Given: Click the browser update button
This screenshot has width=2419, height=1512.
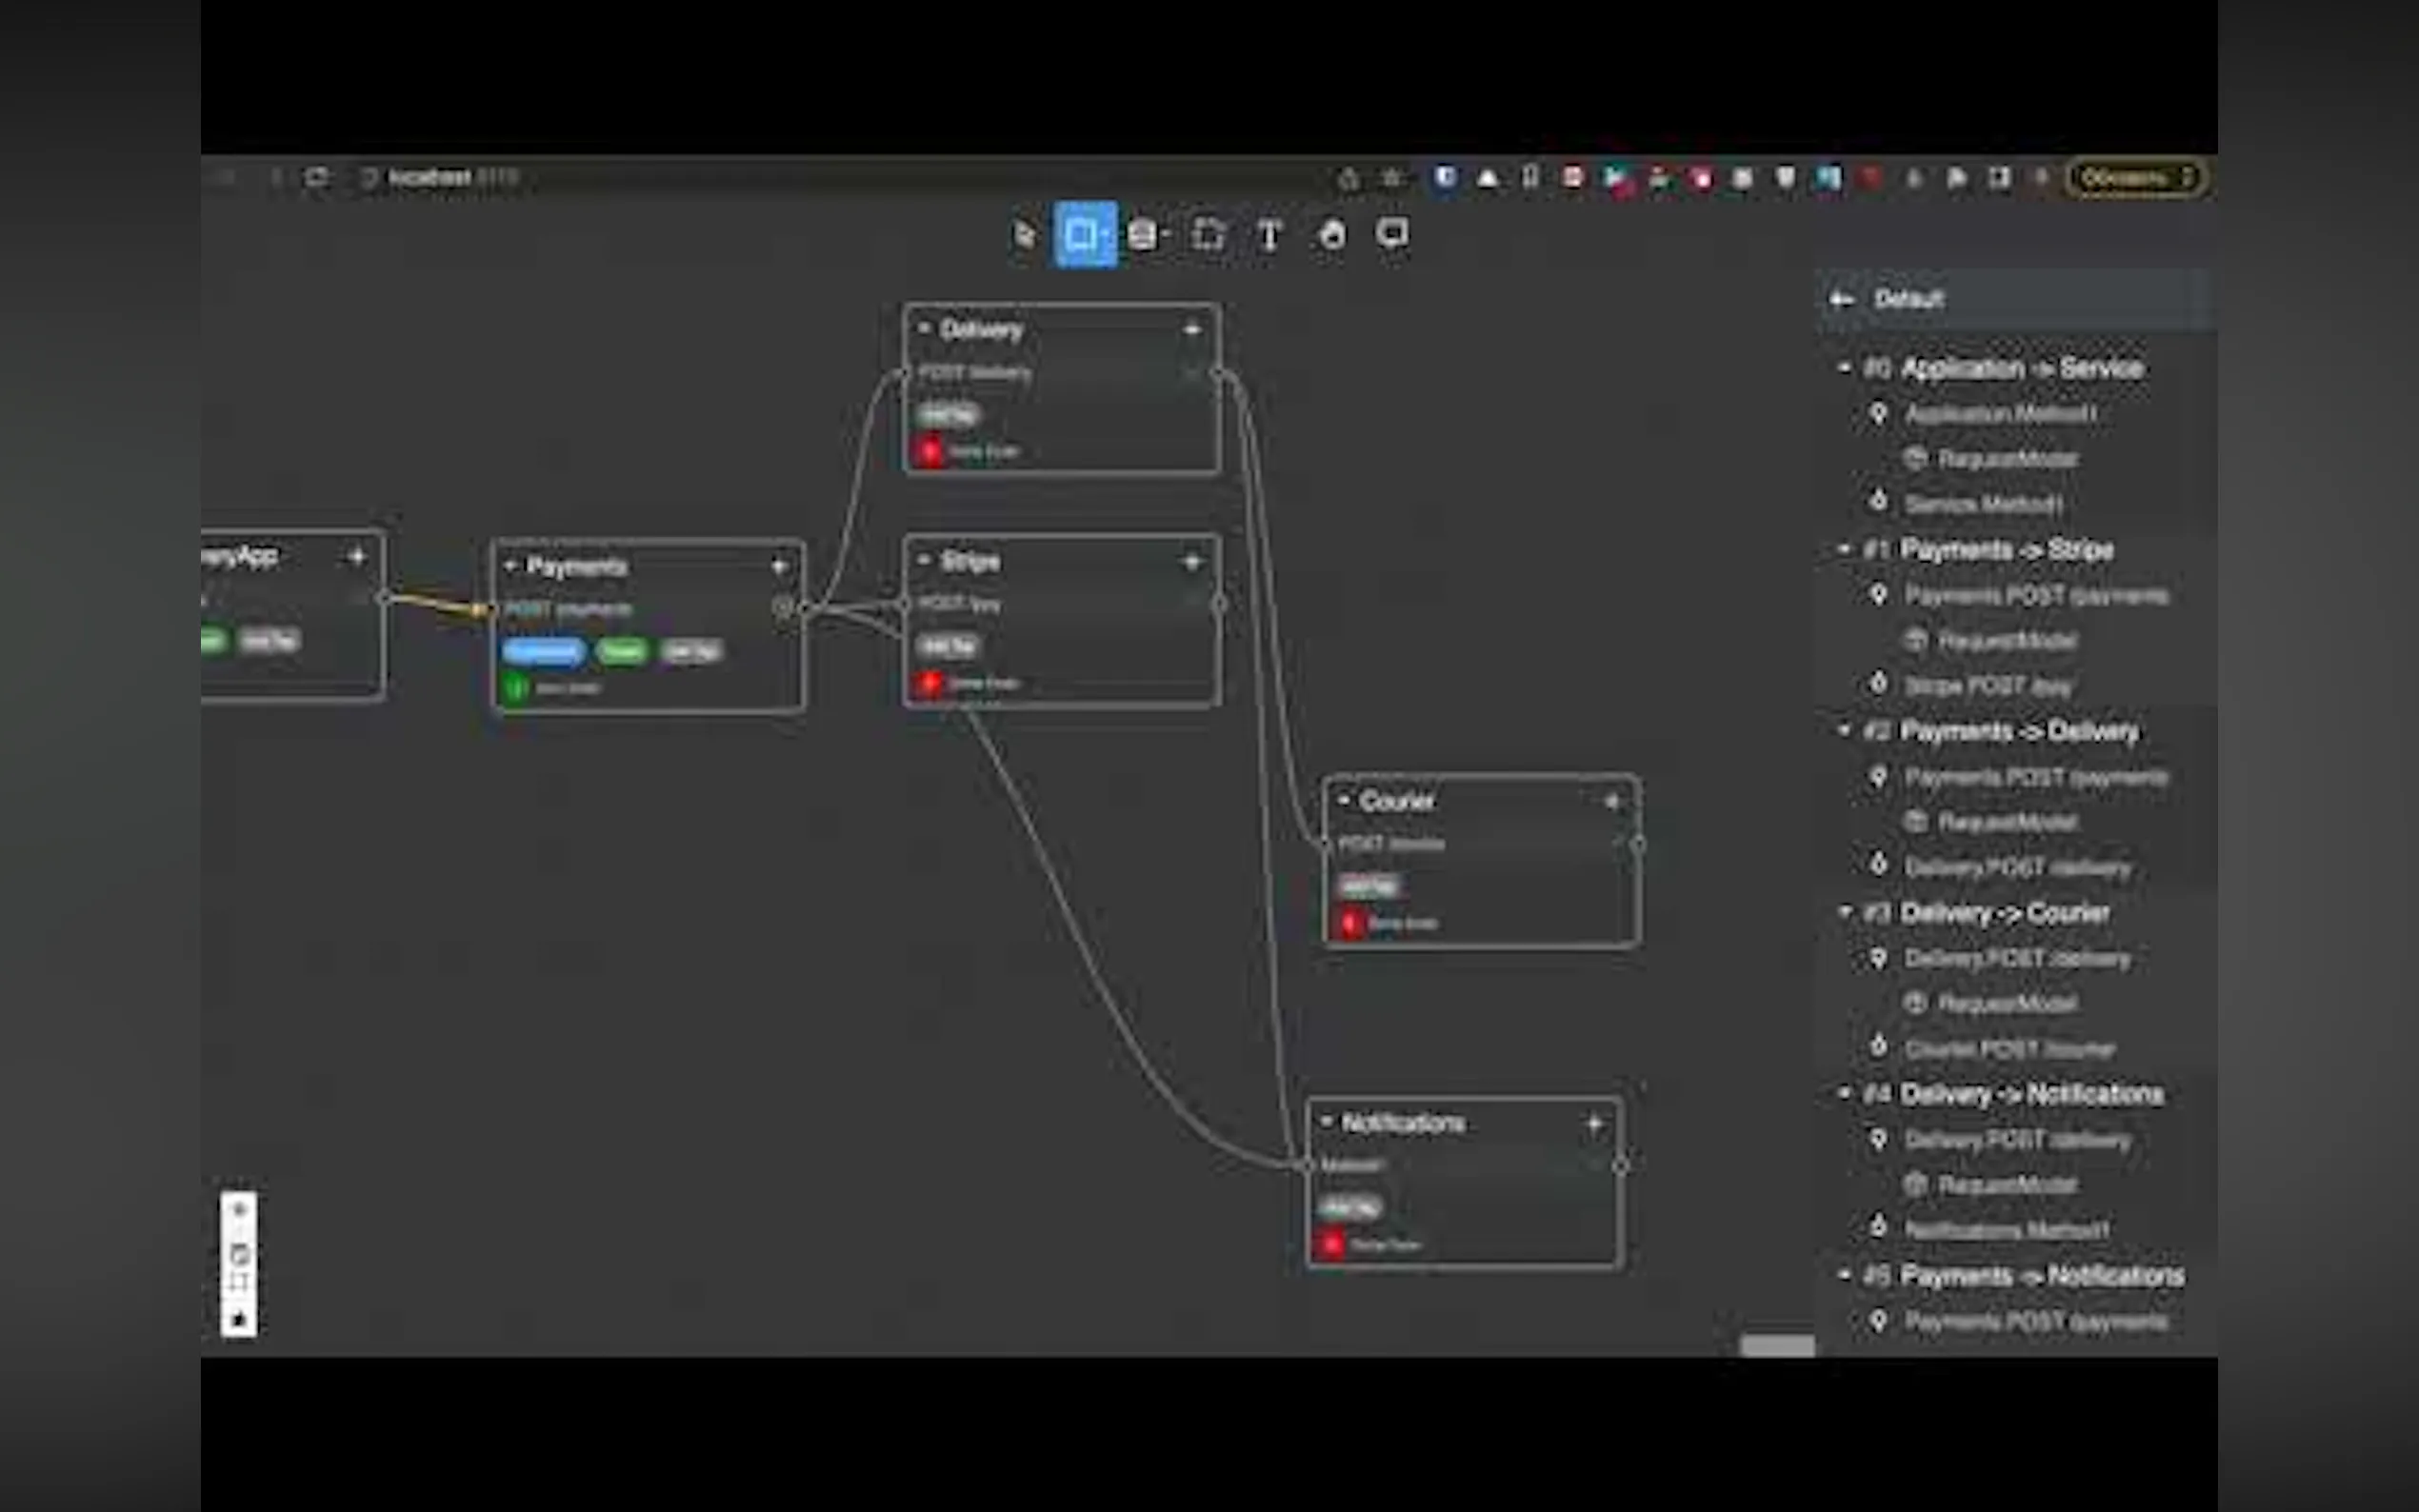Looking at the screenshot, I should [x=2135, y=178].
